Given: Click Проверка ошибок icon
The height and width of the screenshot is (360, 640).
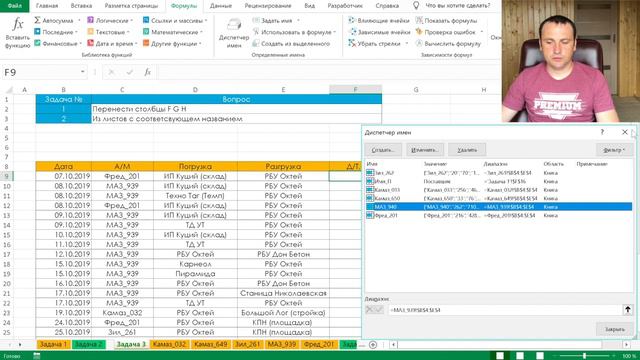Looking at the screenshot, I should [419, 31].
